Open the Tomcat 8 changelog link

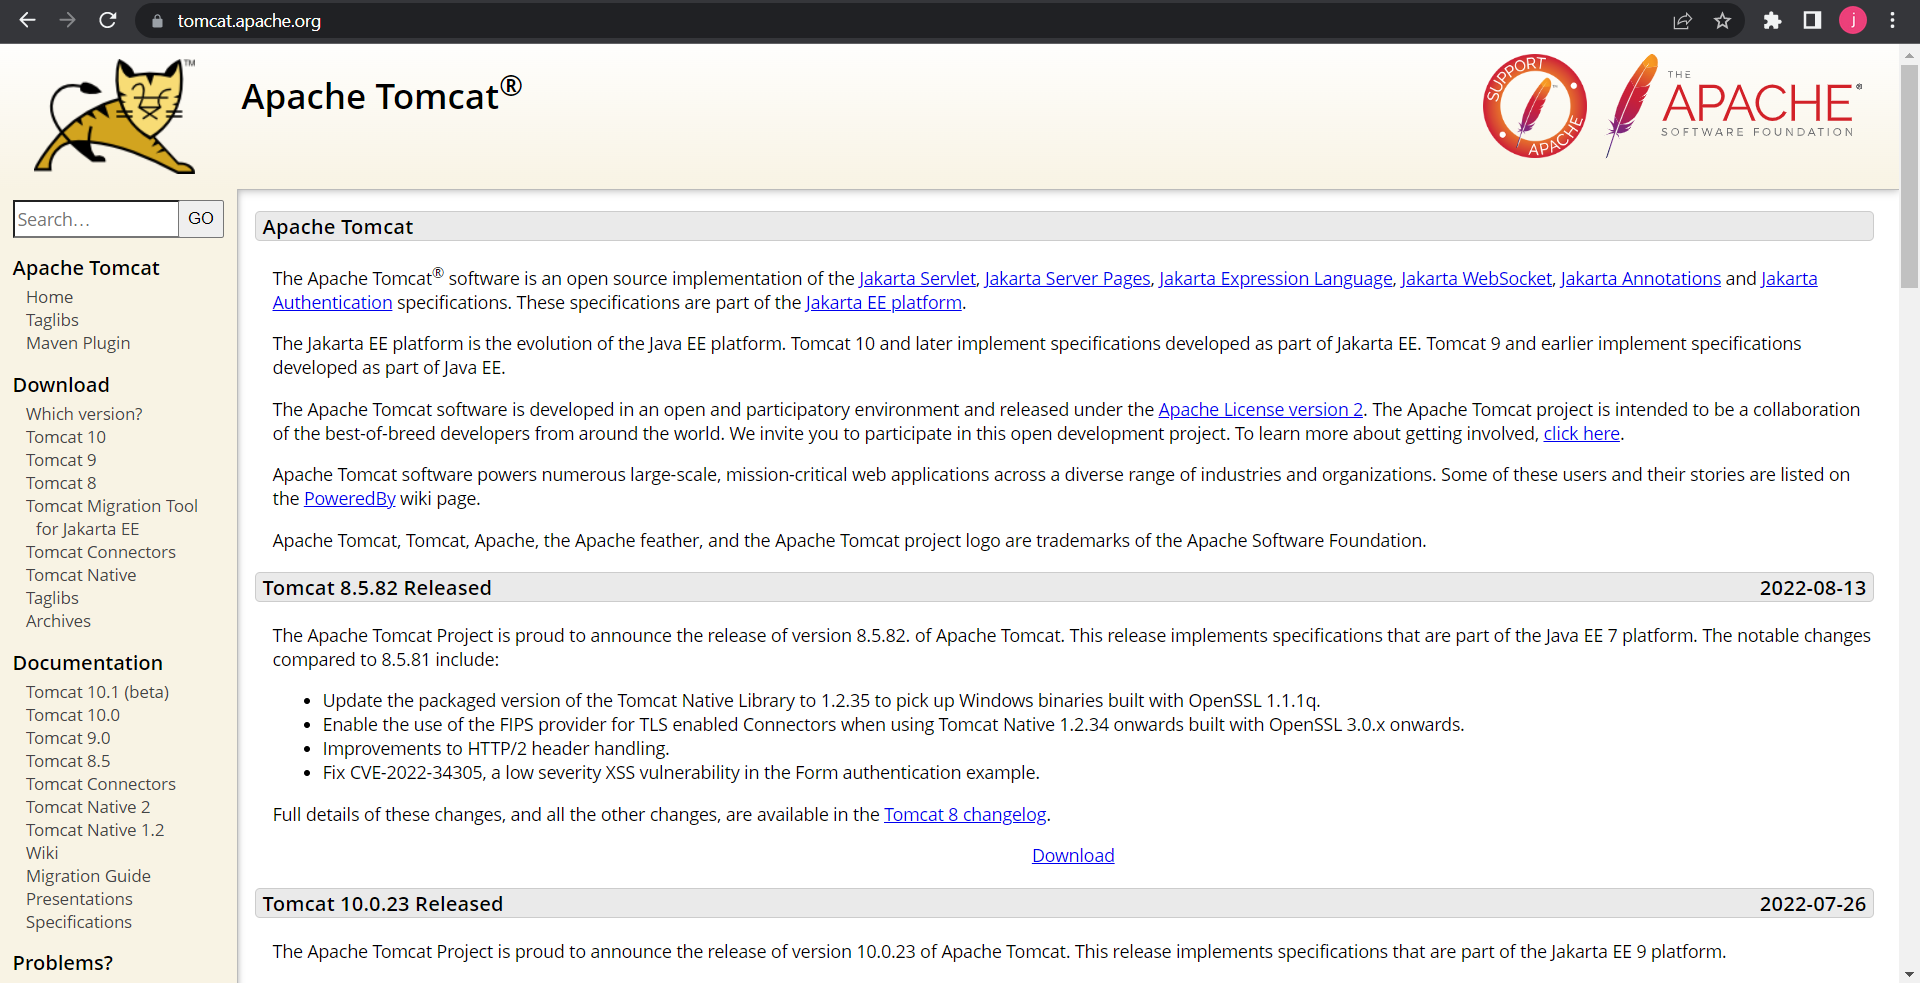pyautogui.click(x=964, y=814)
